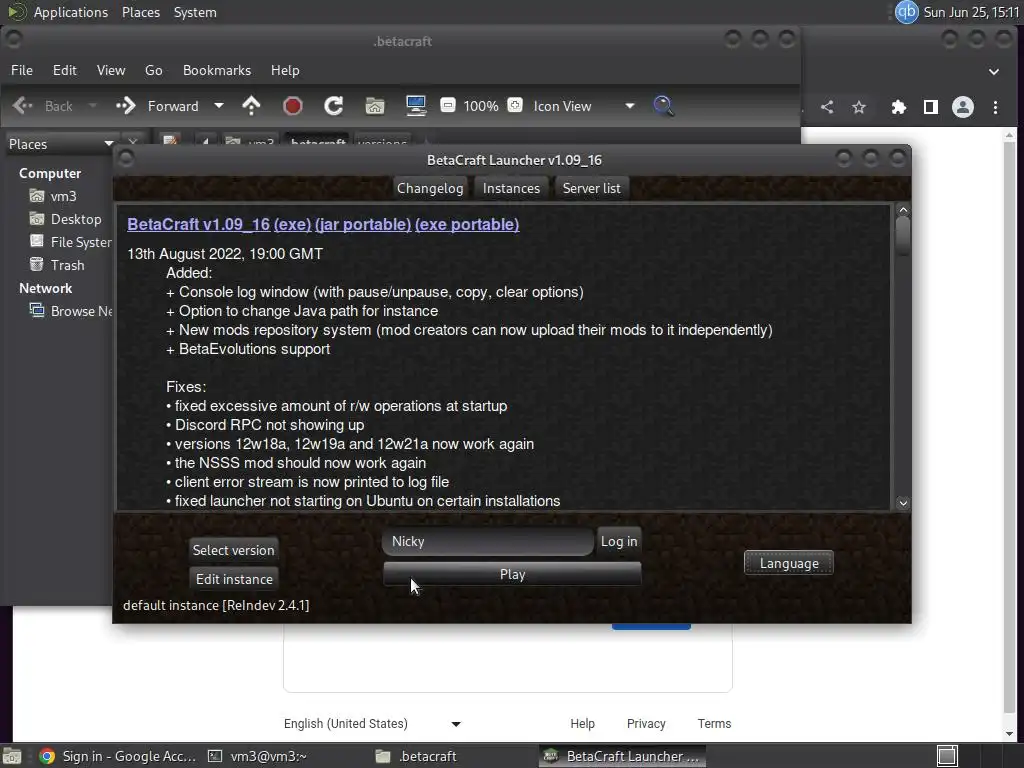This screenshot has width=1024, height=768.
Task: Open the Bookmarks menu
Action: pyautogui.click(x=217, y=70)
